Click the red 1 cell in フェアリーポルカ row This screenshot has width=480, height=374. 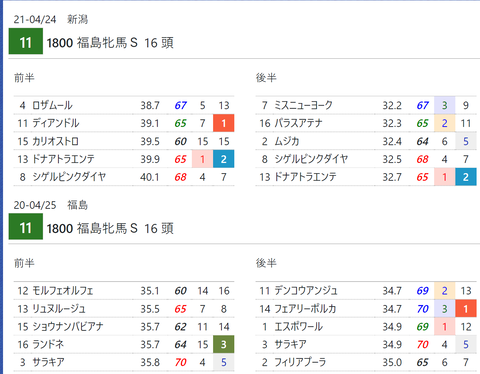(466, 309)
